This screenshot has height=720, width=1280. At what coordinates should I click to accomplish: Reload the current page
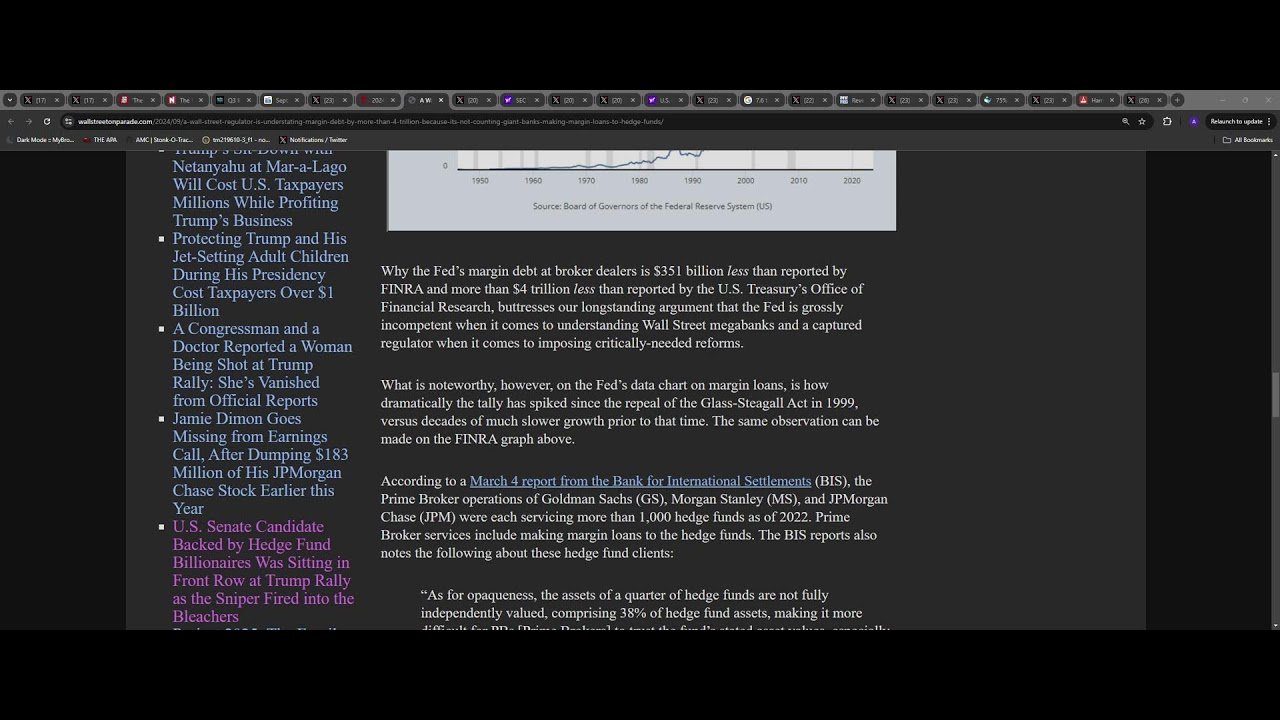tap(46, 121)
